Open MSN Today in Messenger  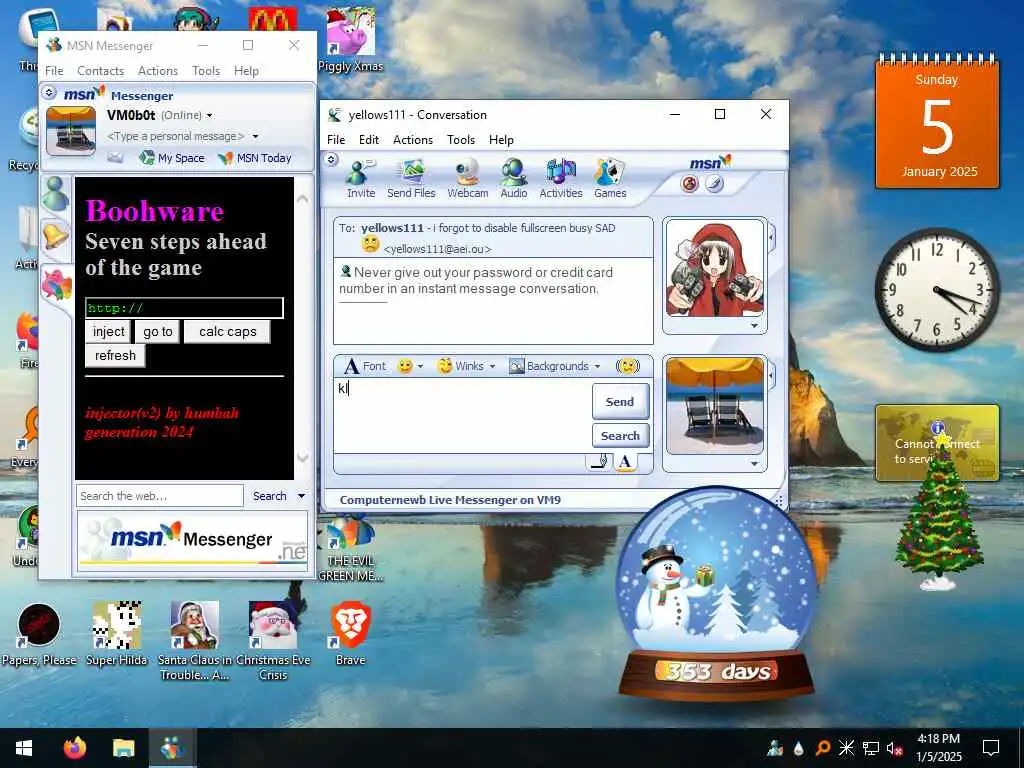[255, 157]
